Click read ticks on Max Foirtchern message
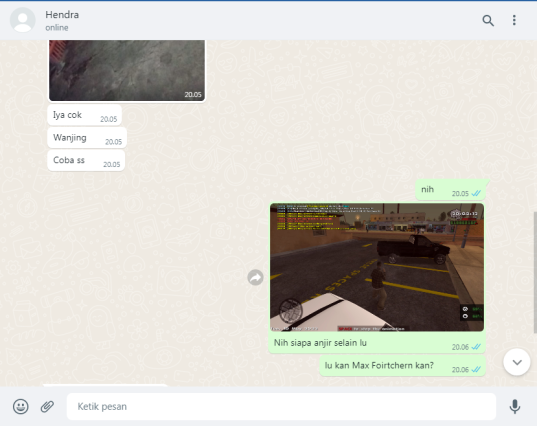 [x=476, y=369]
